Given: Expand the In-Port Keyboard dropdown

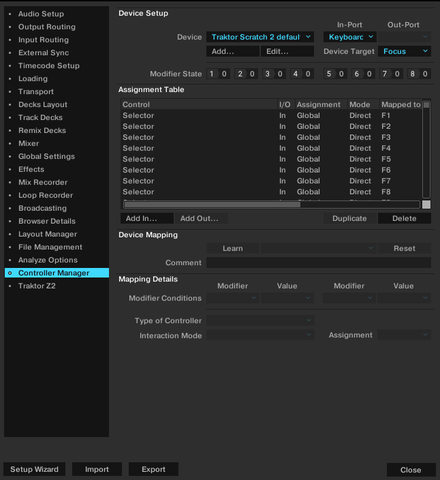Looking at the screenshot, I should (x=350, y=37).
